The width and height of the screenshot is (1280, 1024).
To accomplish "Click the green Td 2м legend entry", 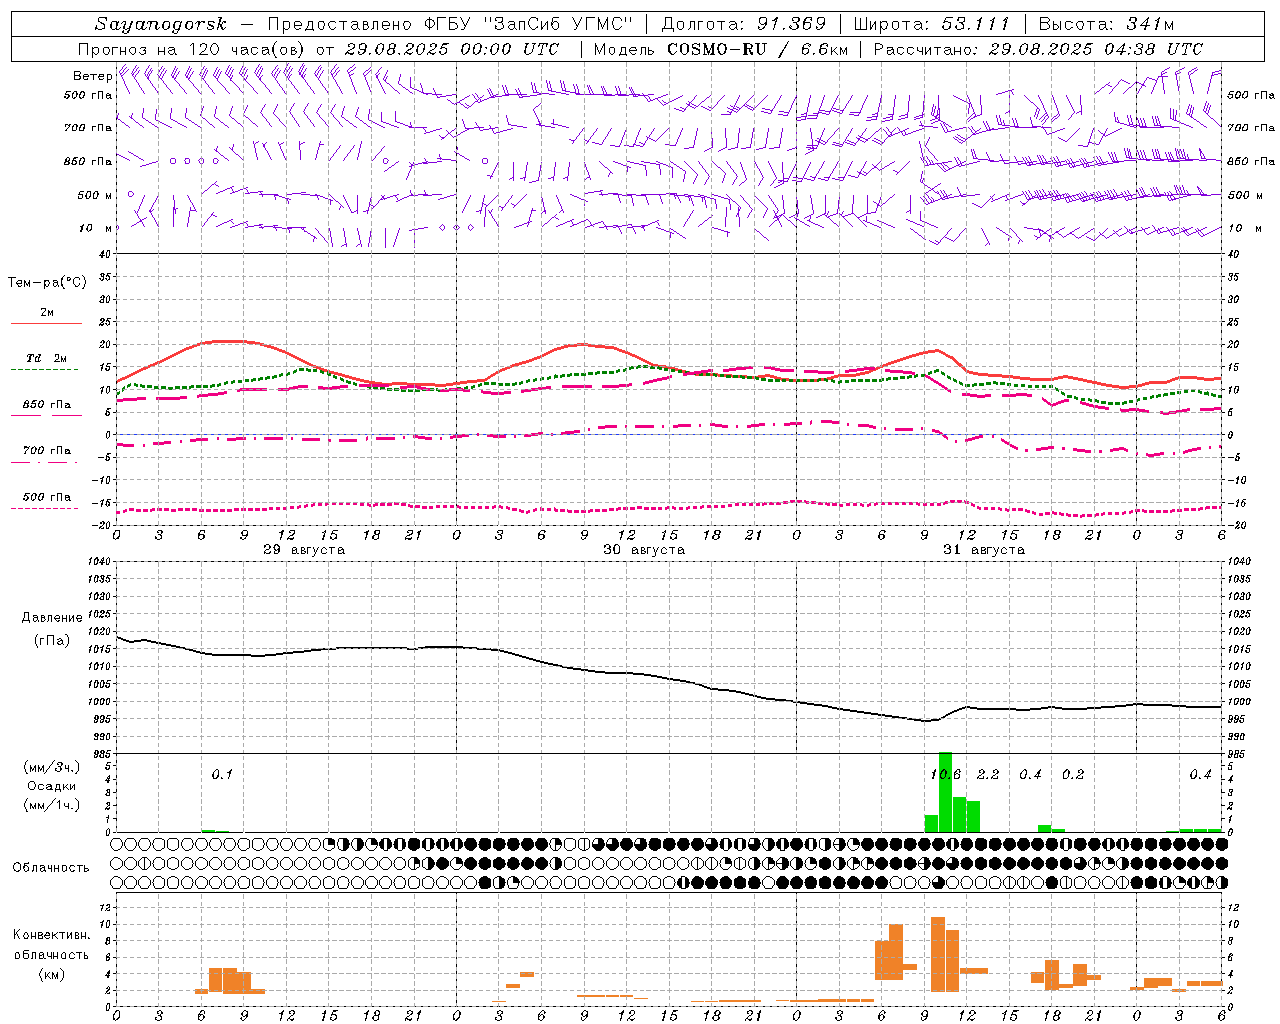I will point(47,358).
